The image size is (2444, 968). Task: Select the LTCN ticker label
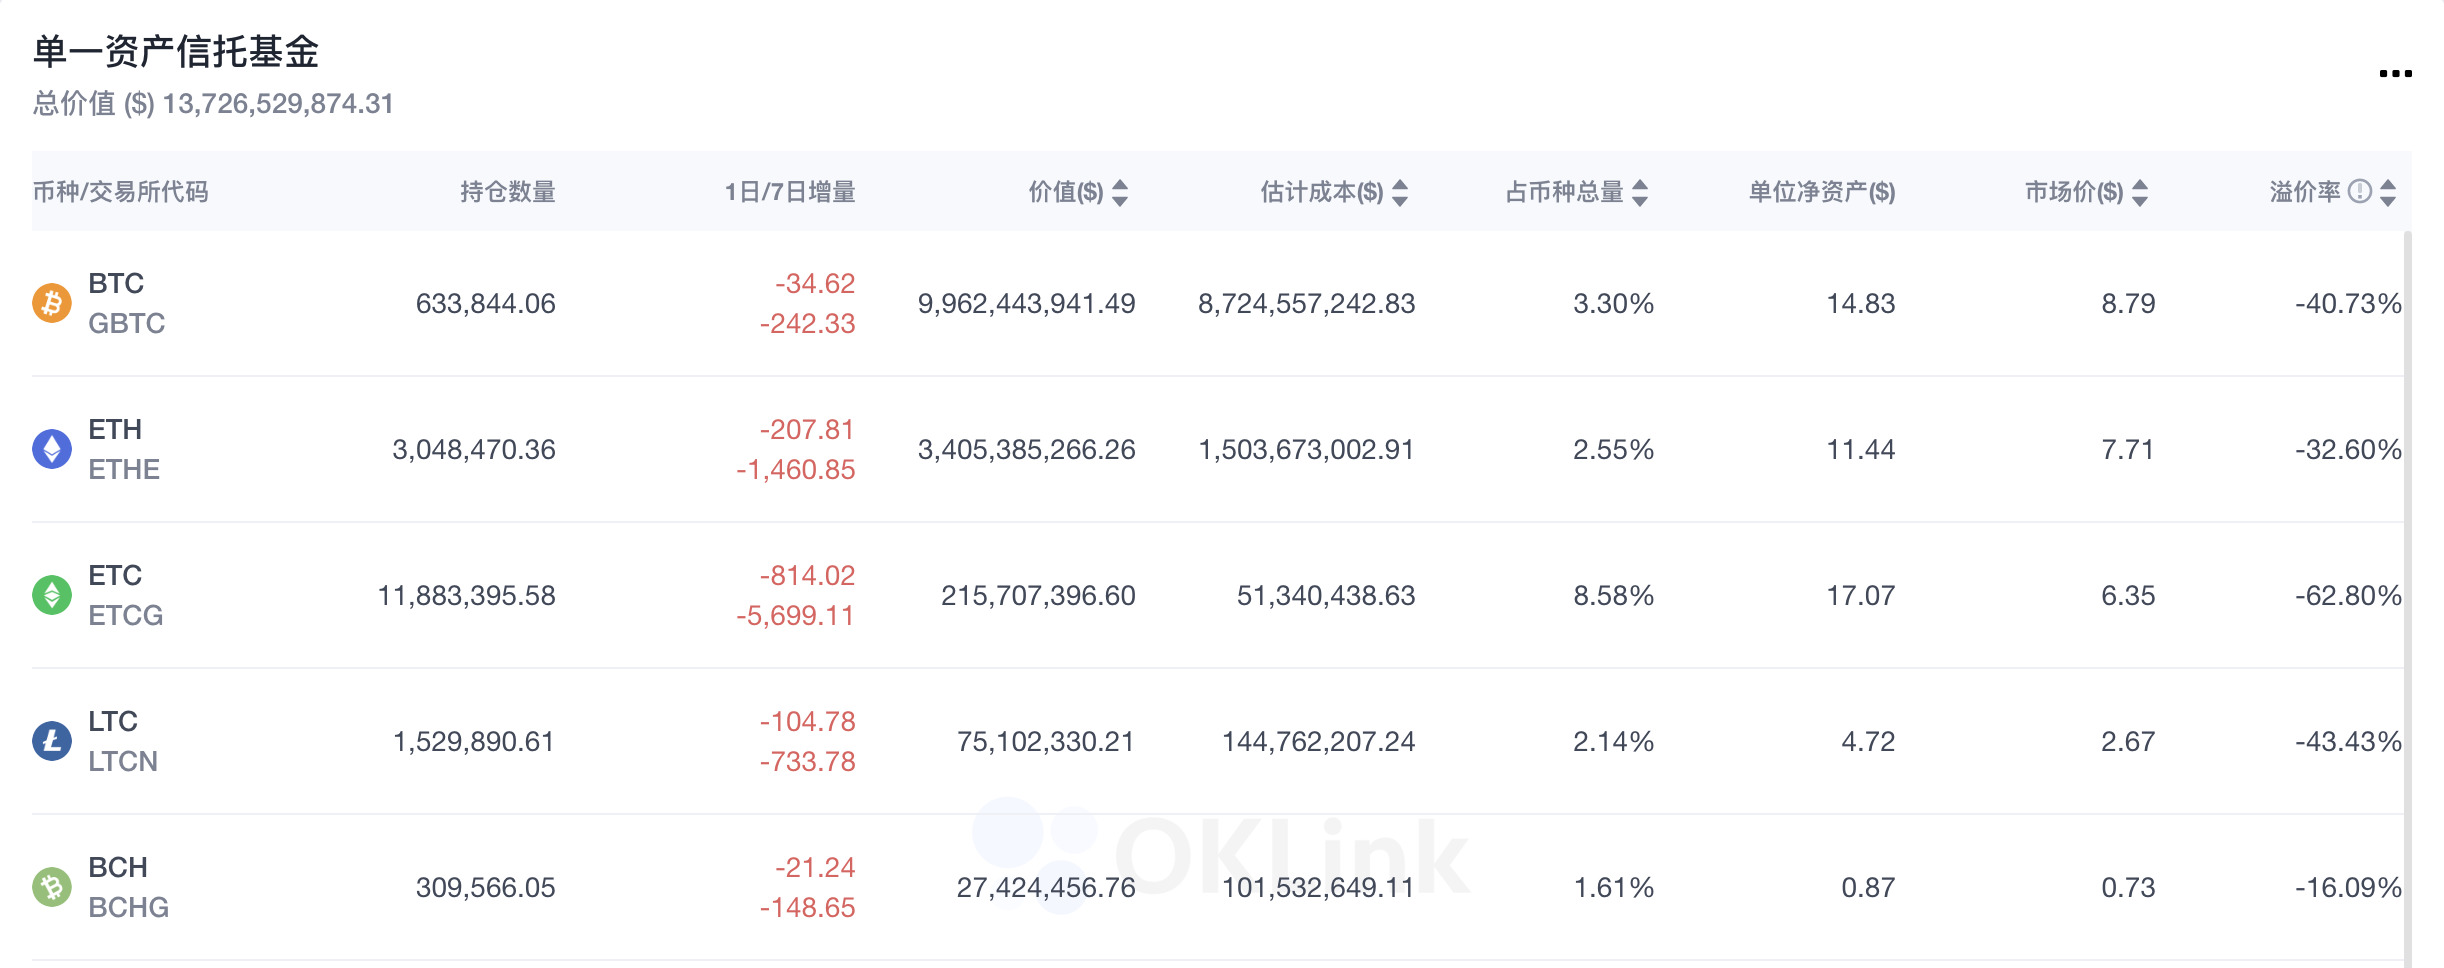click(123, 761)
